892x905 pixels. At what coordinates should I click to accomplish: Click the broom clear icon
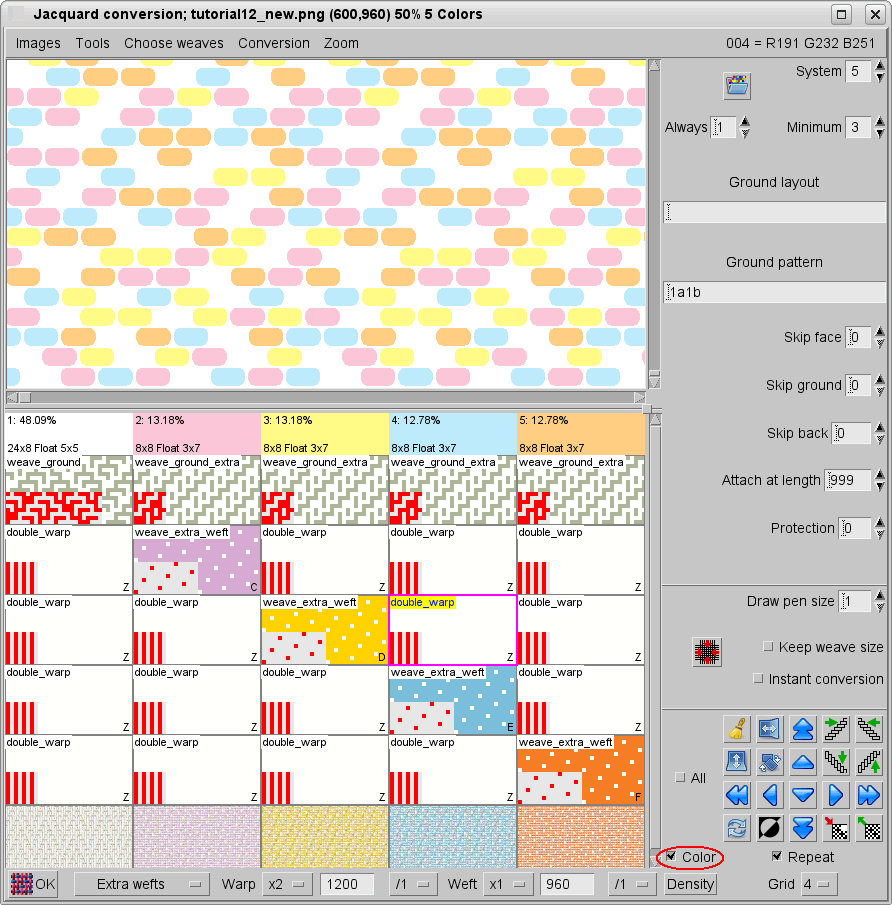click(x=737, y=729)
